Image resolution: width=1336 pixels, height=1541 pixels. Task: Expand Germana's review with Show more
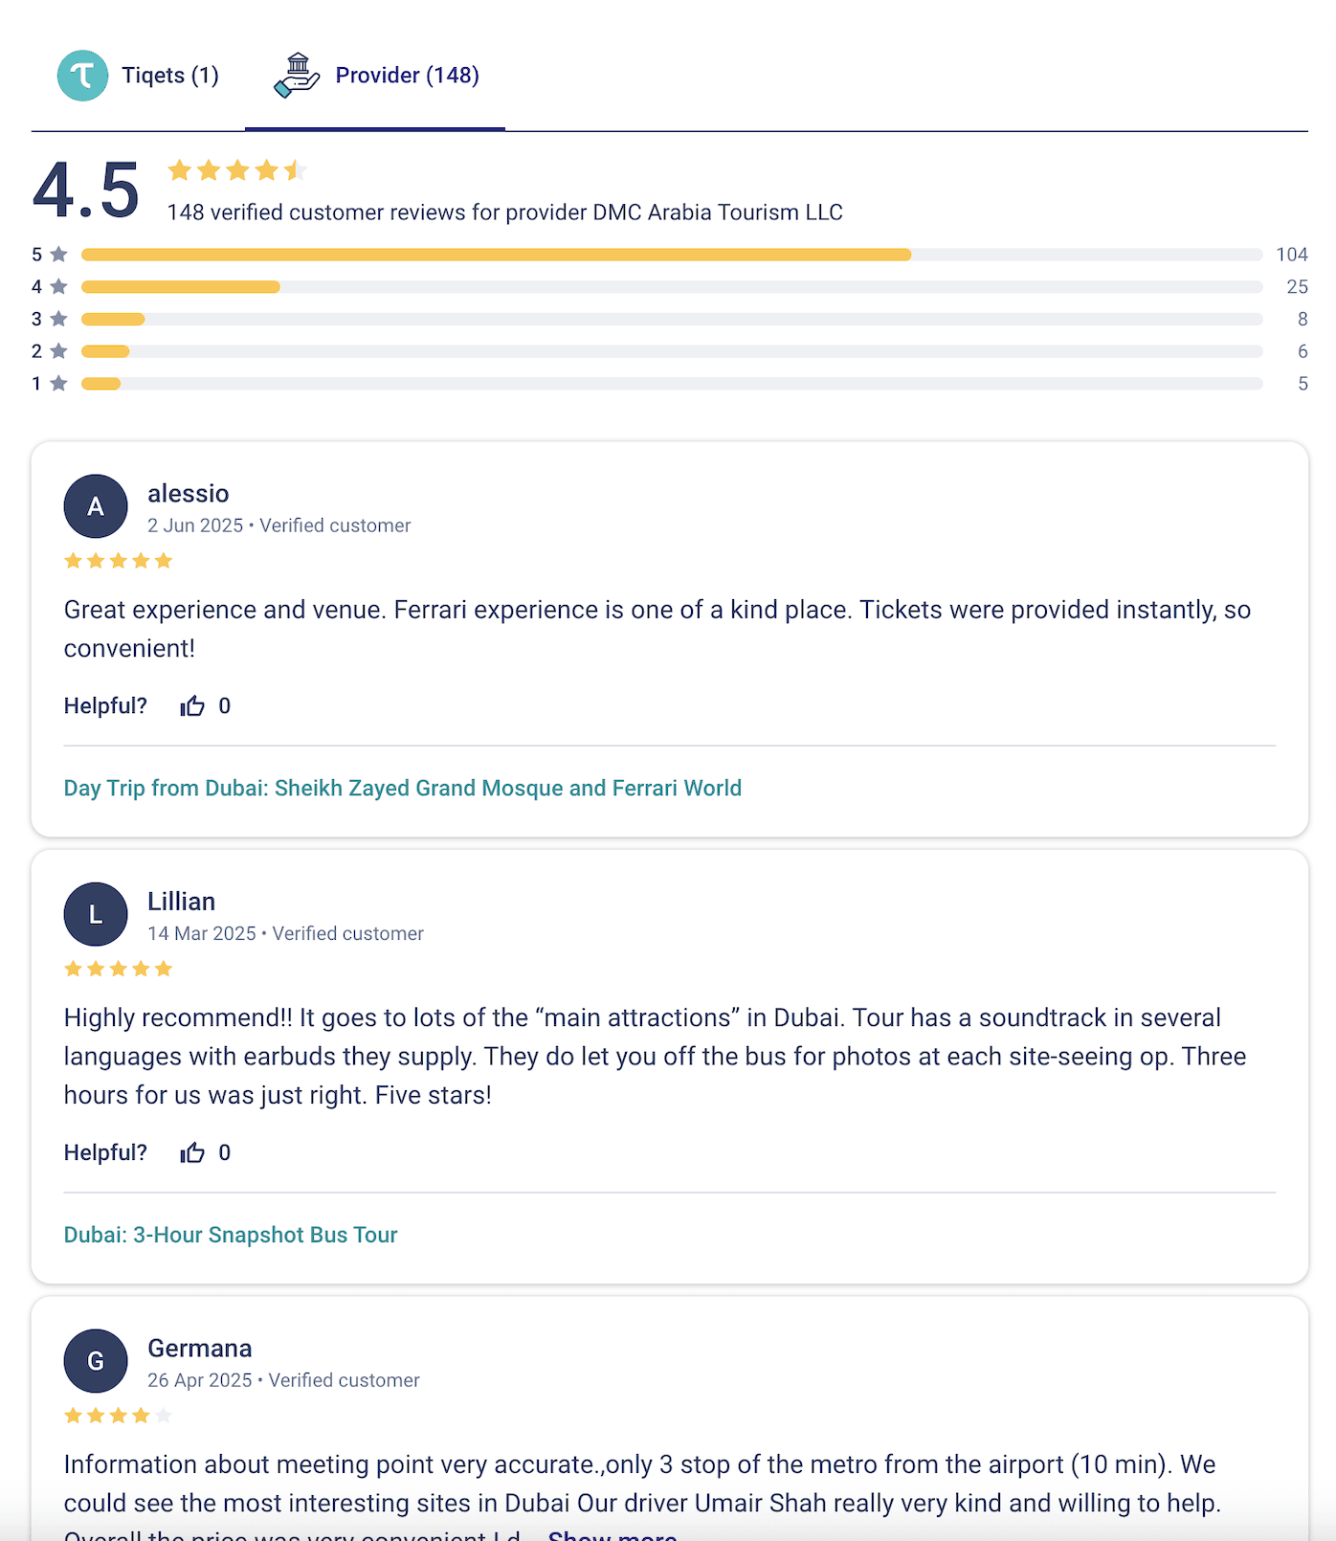pyautogui.click(x=612, y=1535)
